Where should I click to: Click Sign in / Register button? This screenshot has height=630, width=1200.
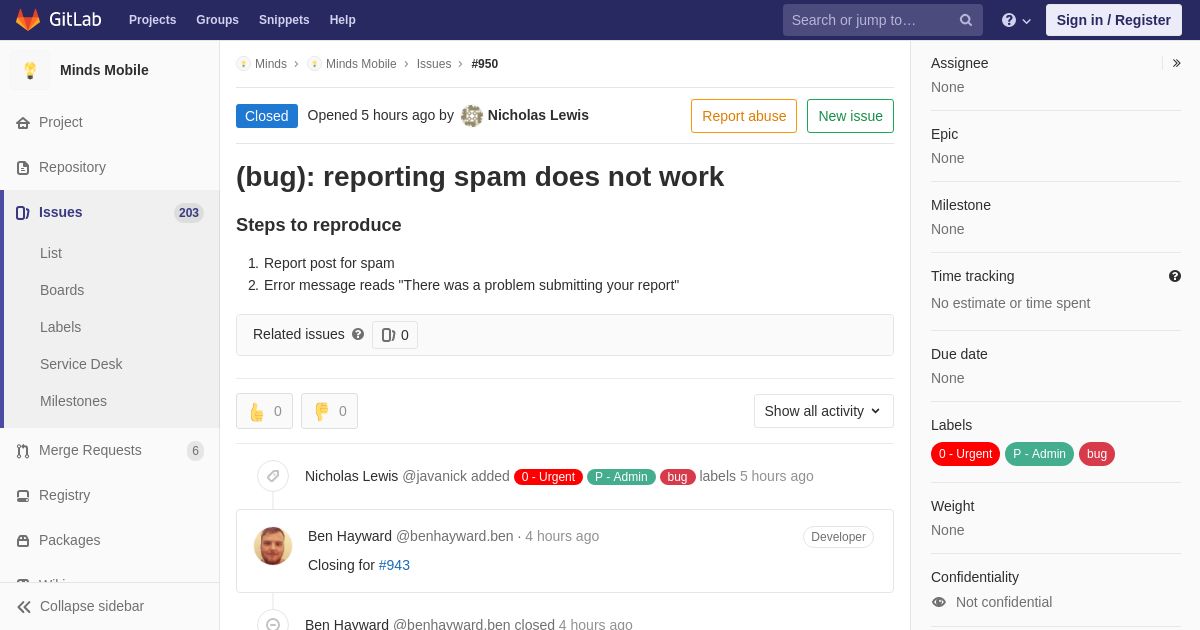(x=1114, y=20)
